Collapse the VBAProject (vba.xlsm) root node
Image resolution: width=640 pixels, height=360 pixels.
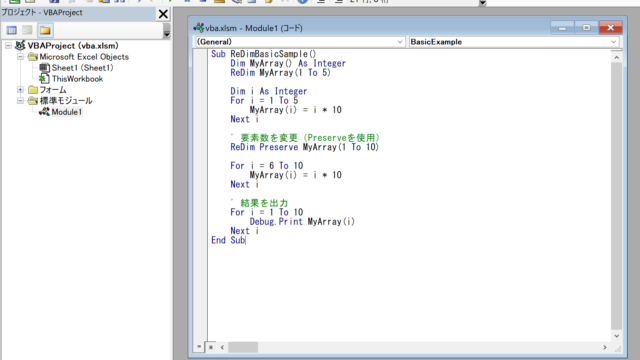coord(8,46)
